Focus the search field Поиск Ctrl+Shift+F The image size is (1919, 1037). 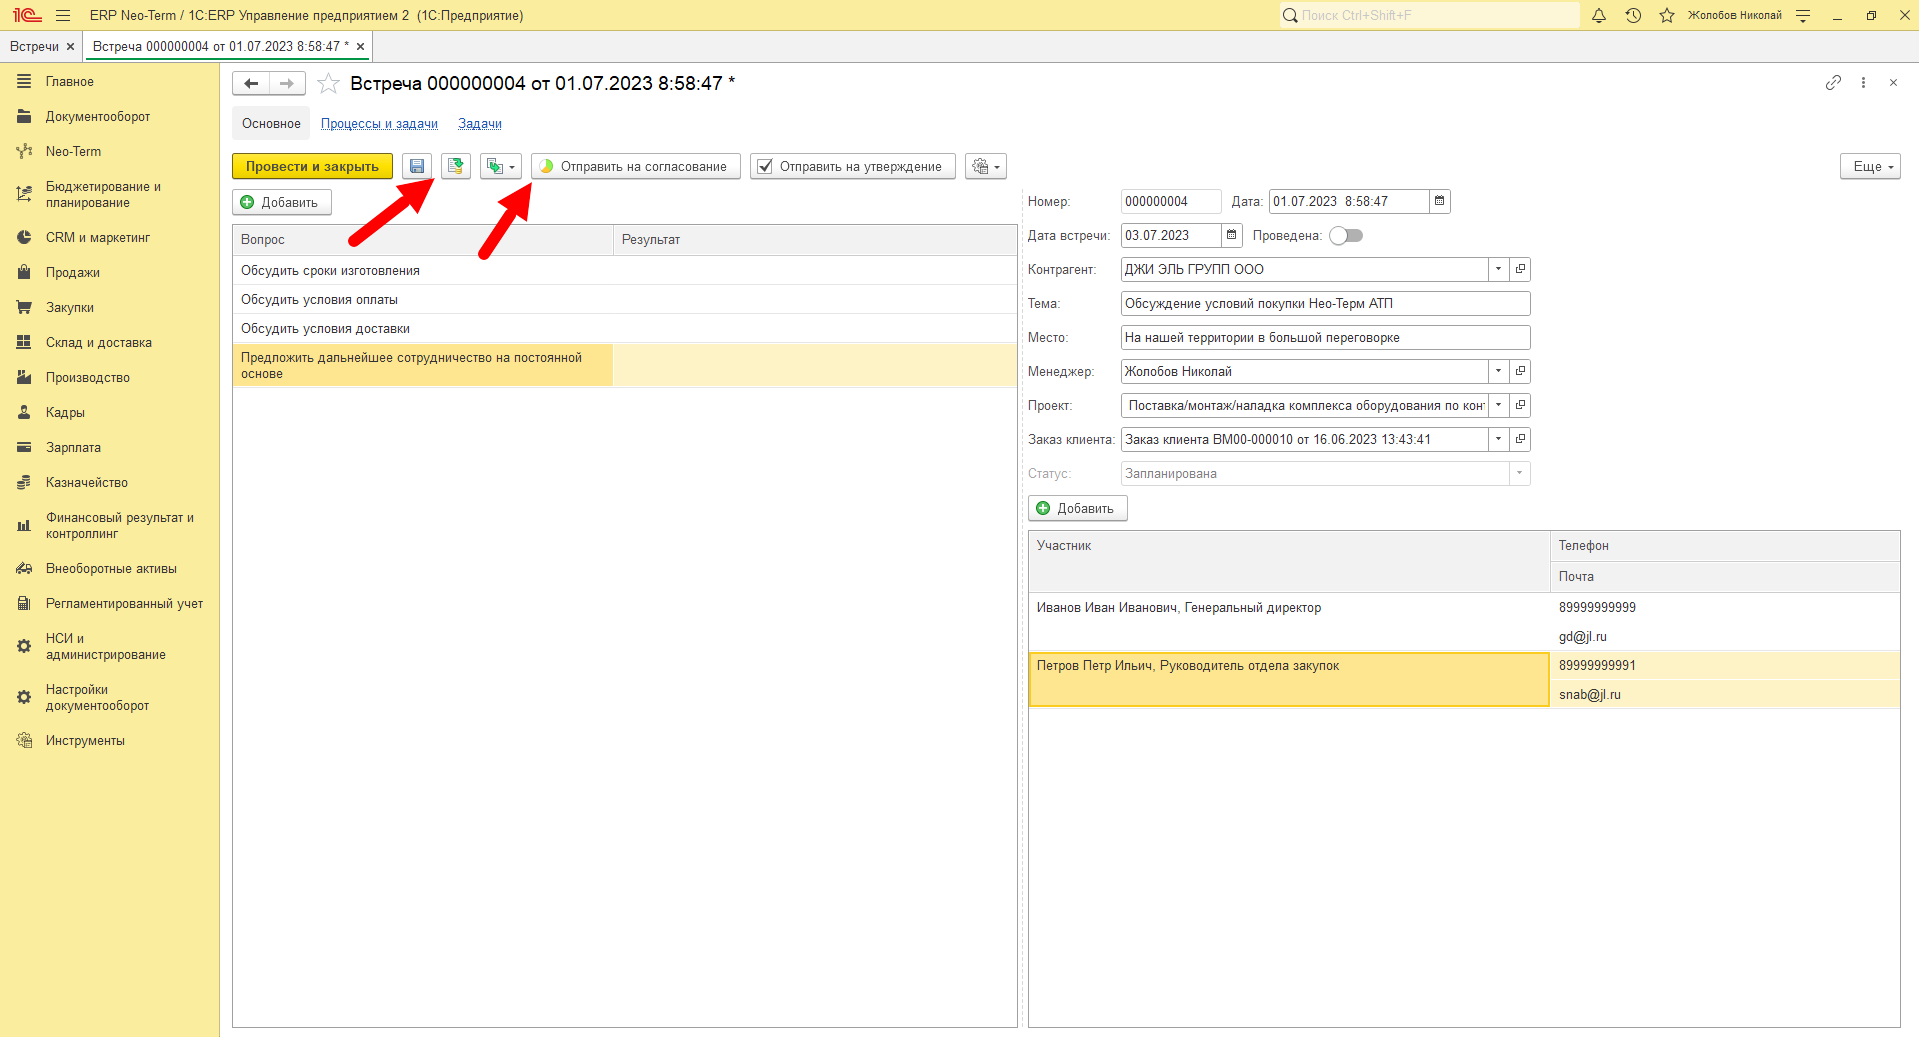tap(1430, 15)
